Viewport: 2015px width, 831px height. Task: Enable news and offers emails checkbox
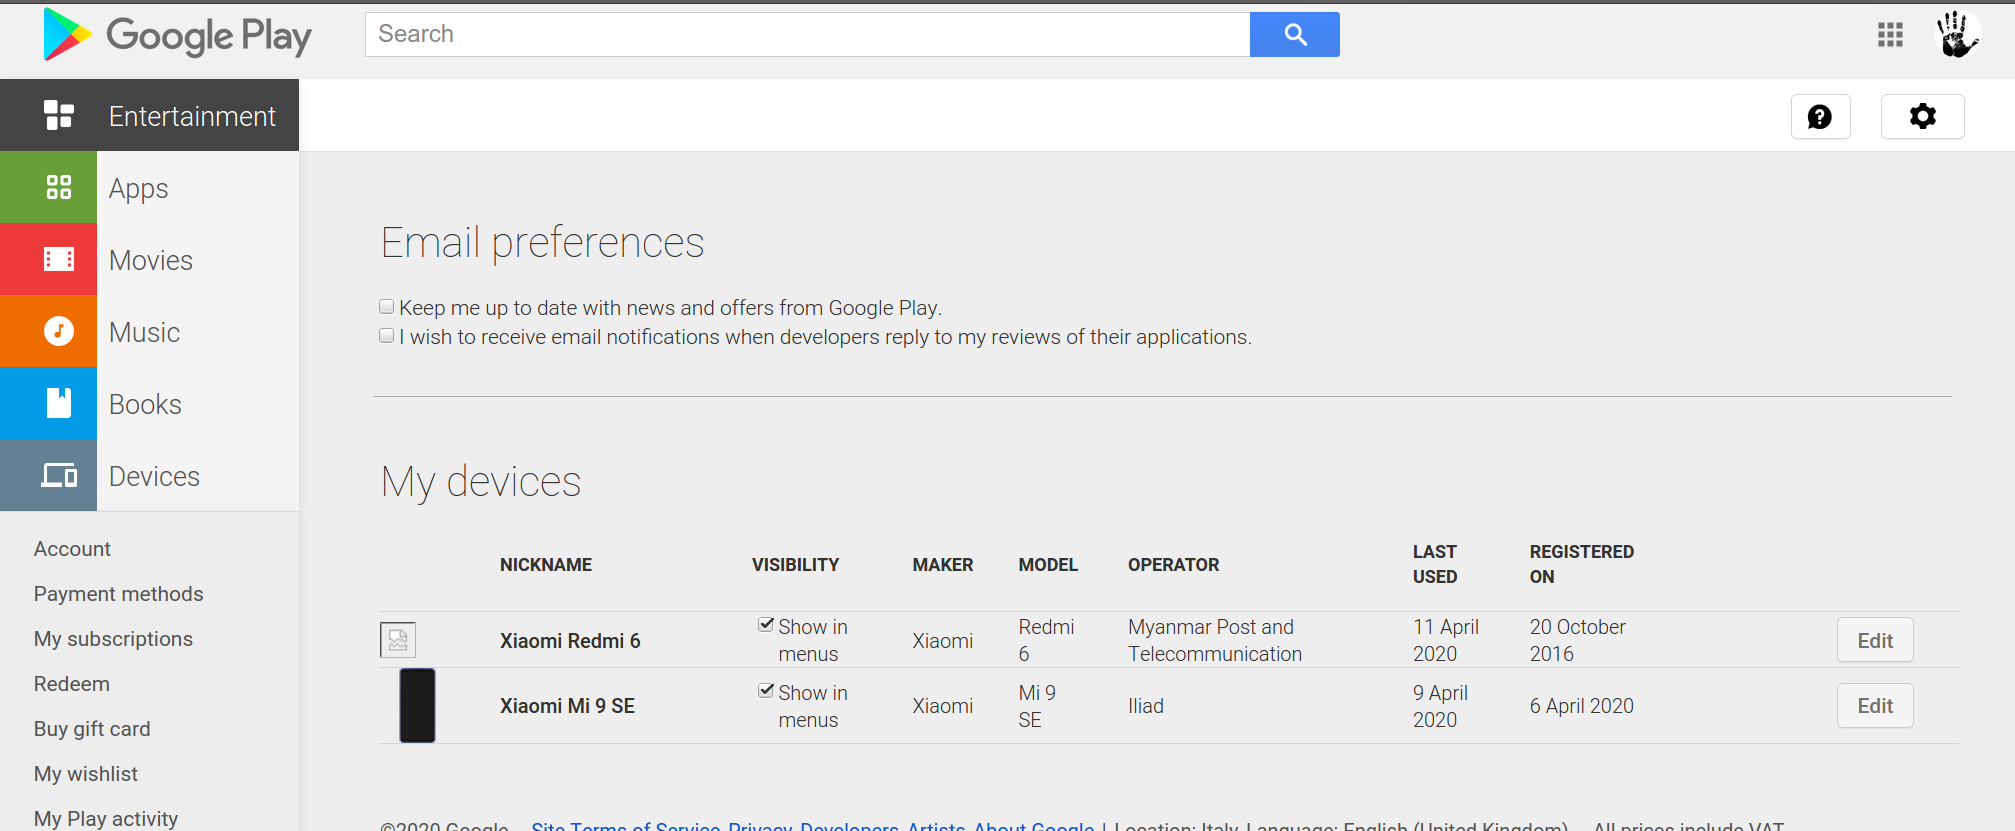(386, 306)
